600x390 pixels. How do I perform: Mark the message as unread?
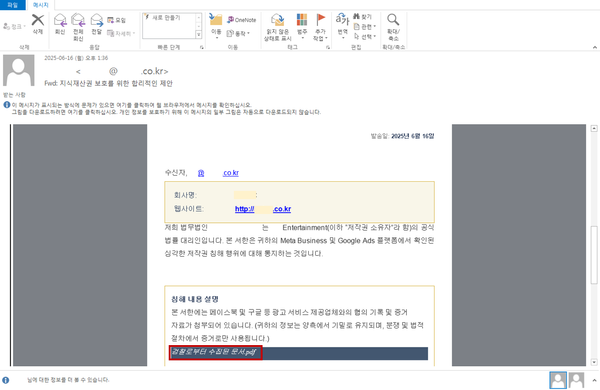click(x=277, y=27)
